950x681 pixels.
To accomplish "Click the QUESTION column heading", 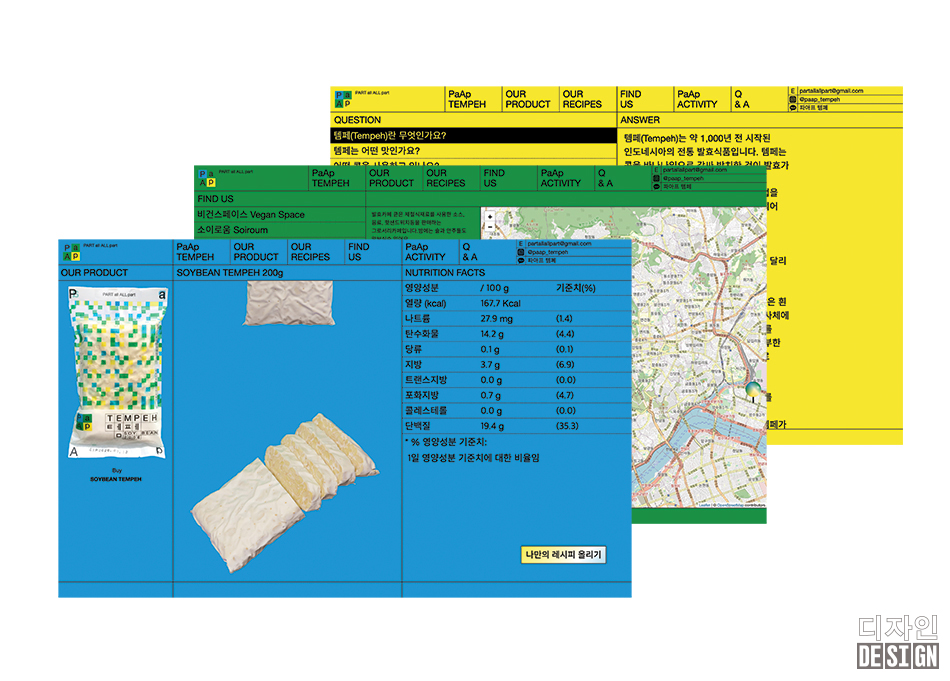I will pos(357,120).
